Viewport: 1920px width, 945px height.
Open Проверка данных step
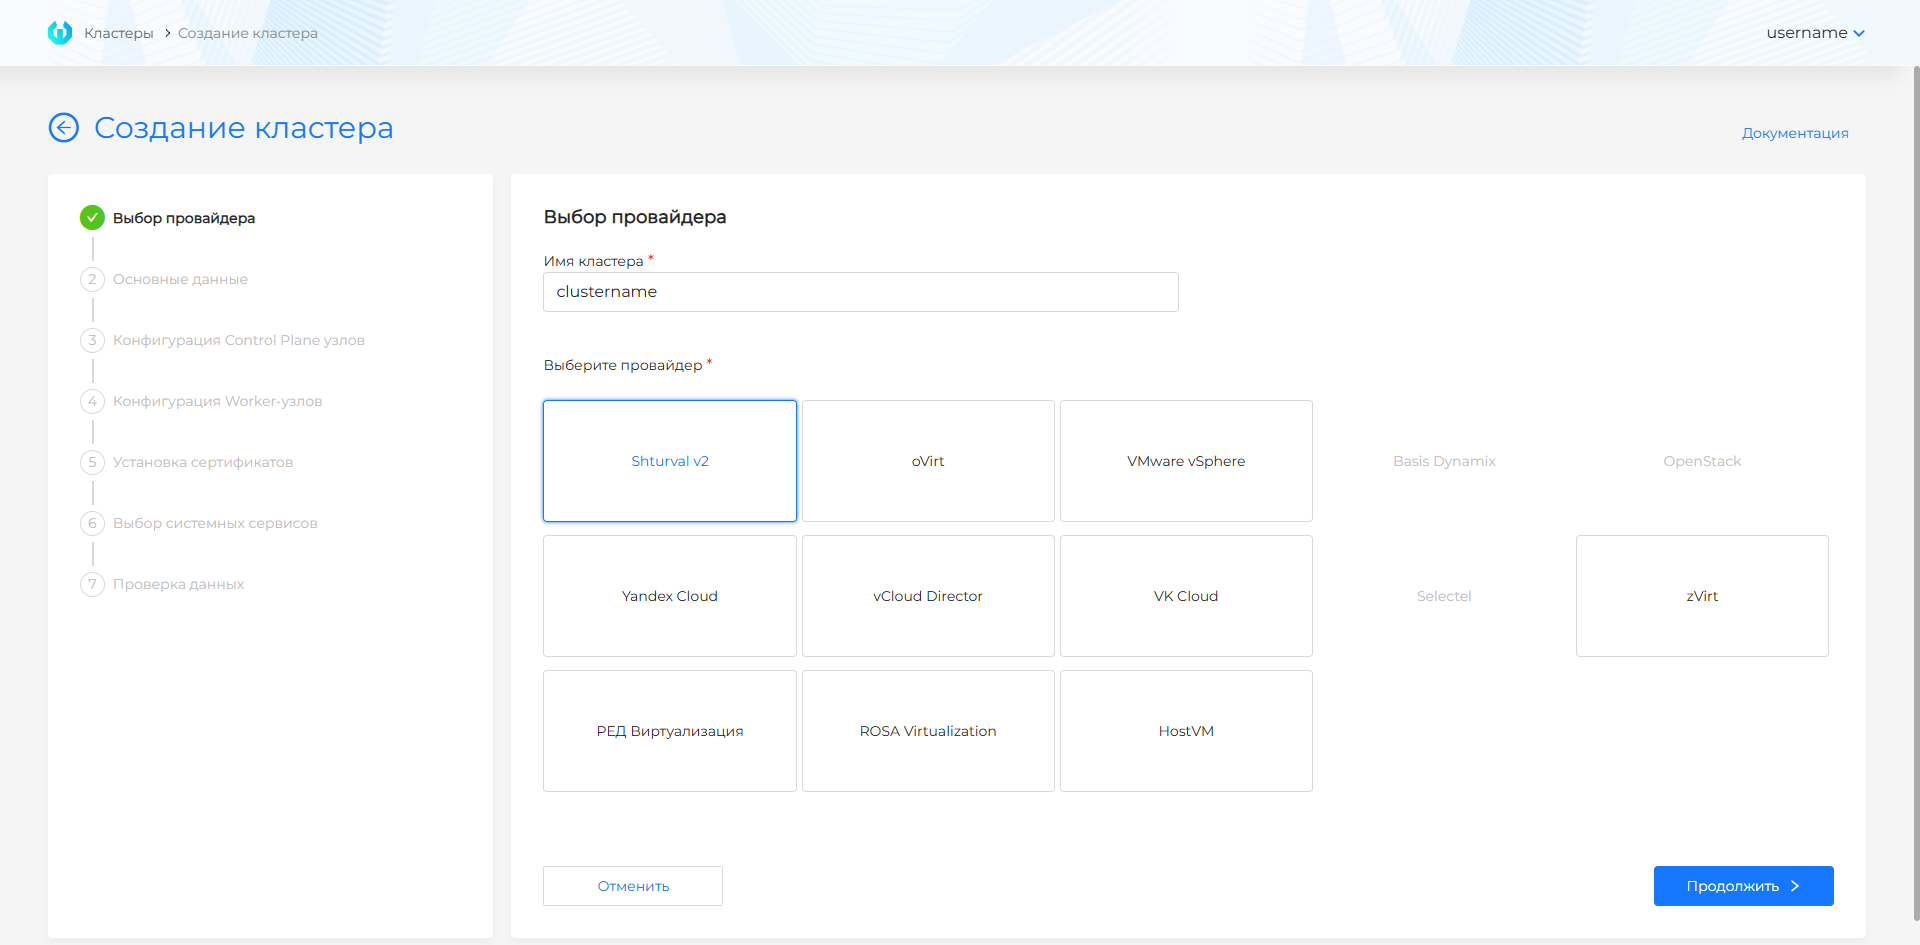click(x=178, y=584)
